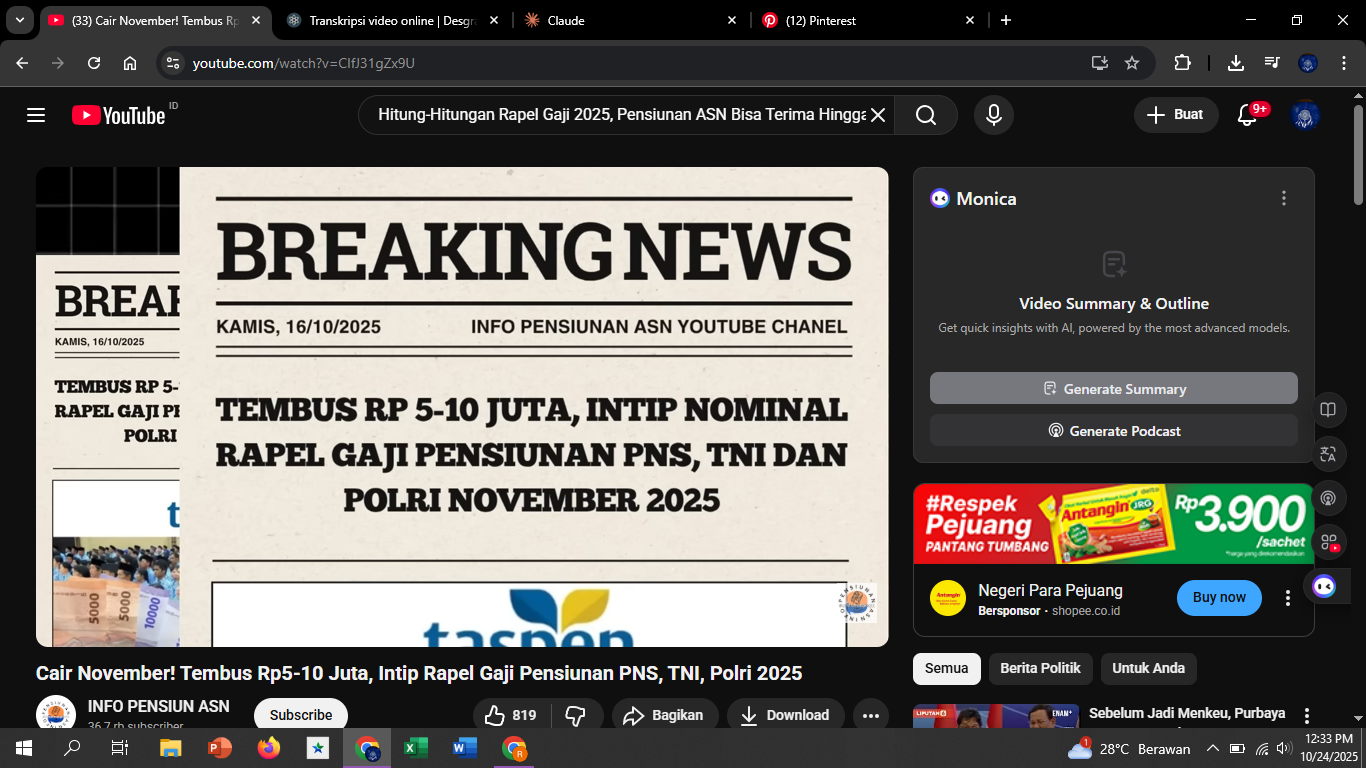
Task: Go to the YouTube home logo
Action: (118, 115)
